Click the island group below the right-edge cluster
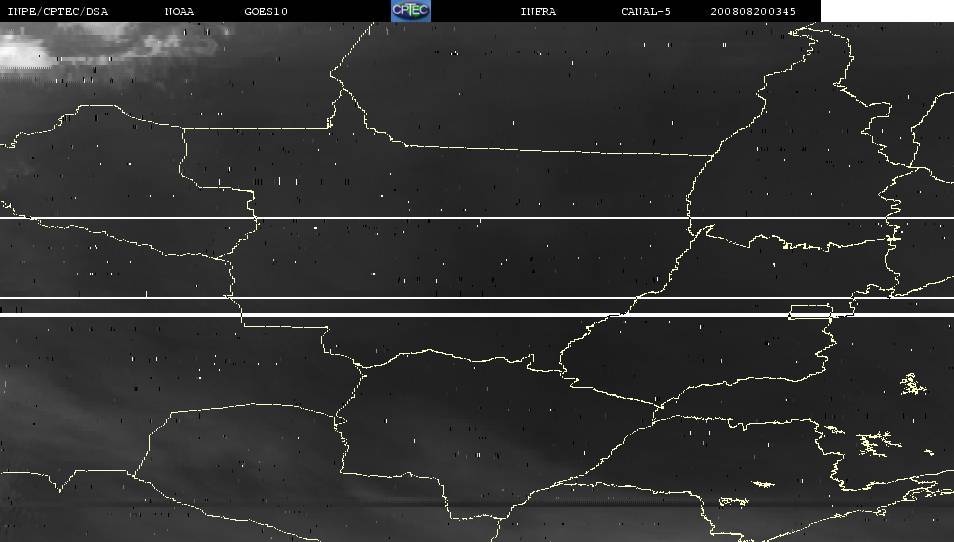 [876, 441]
